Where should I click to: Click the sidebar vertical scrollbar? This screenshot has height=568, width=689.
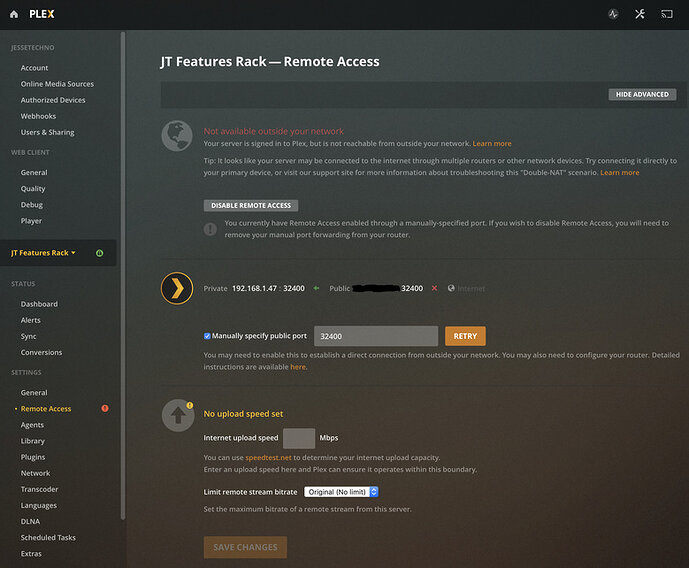click(x=123, y=275)
